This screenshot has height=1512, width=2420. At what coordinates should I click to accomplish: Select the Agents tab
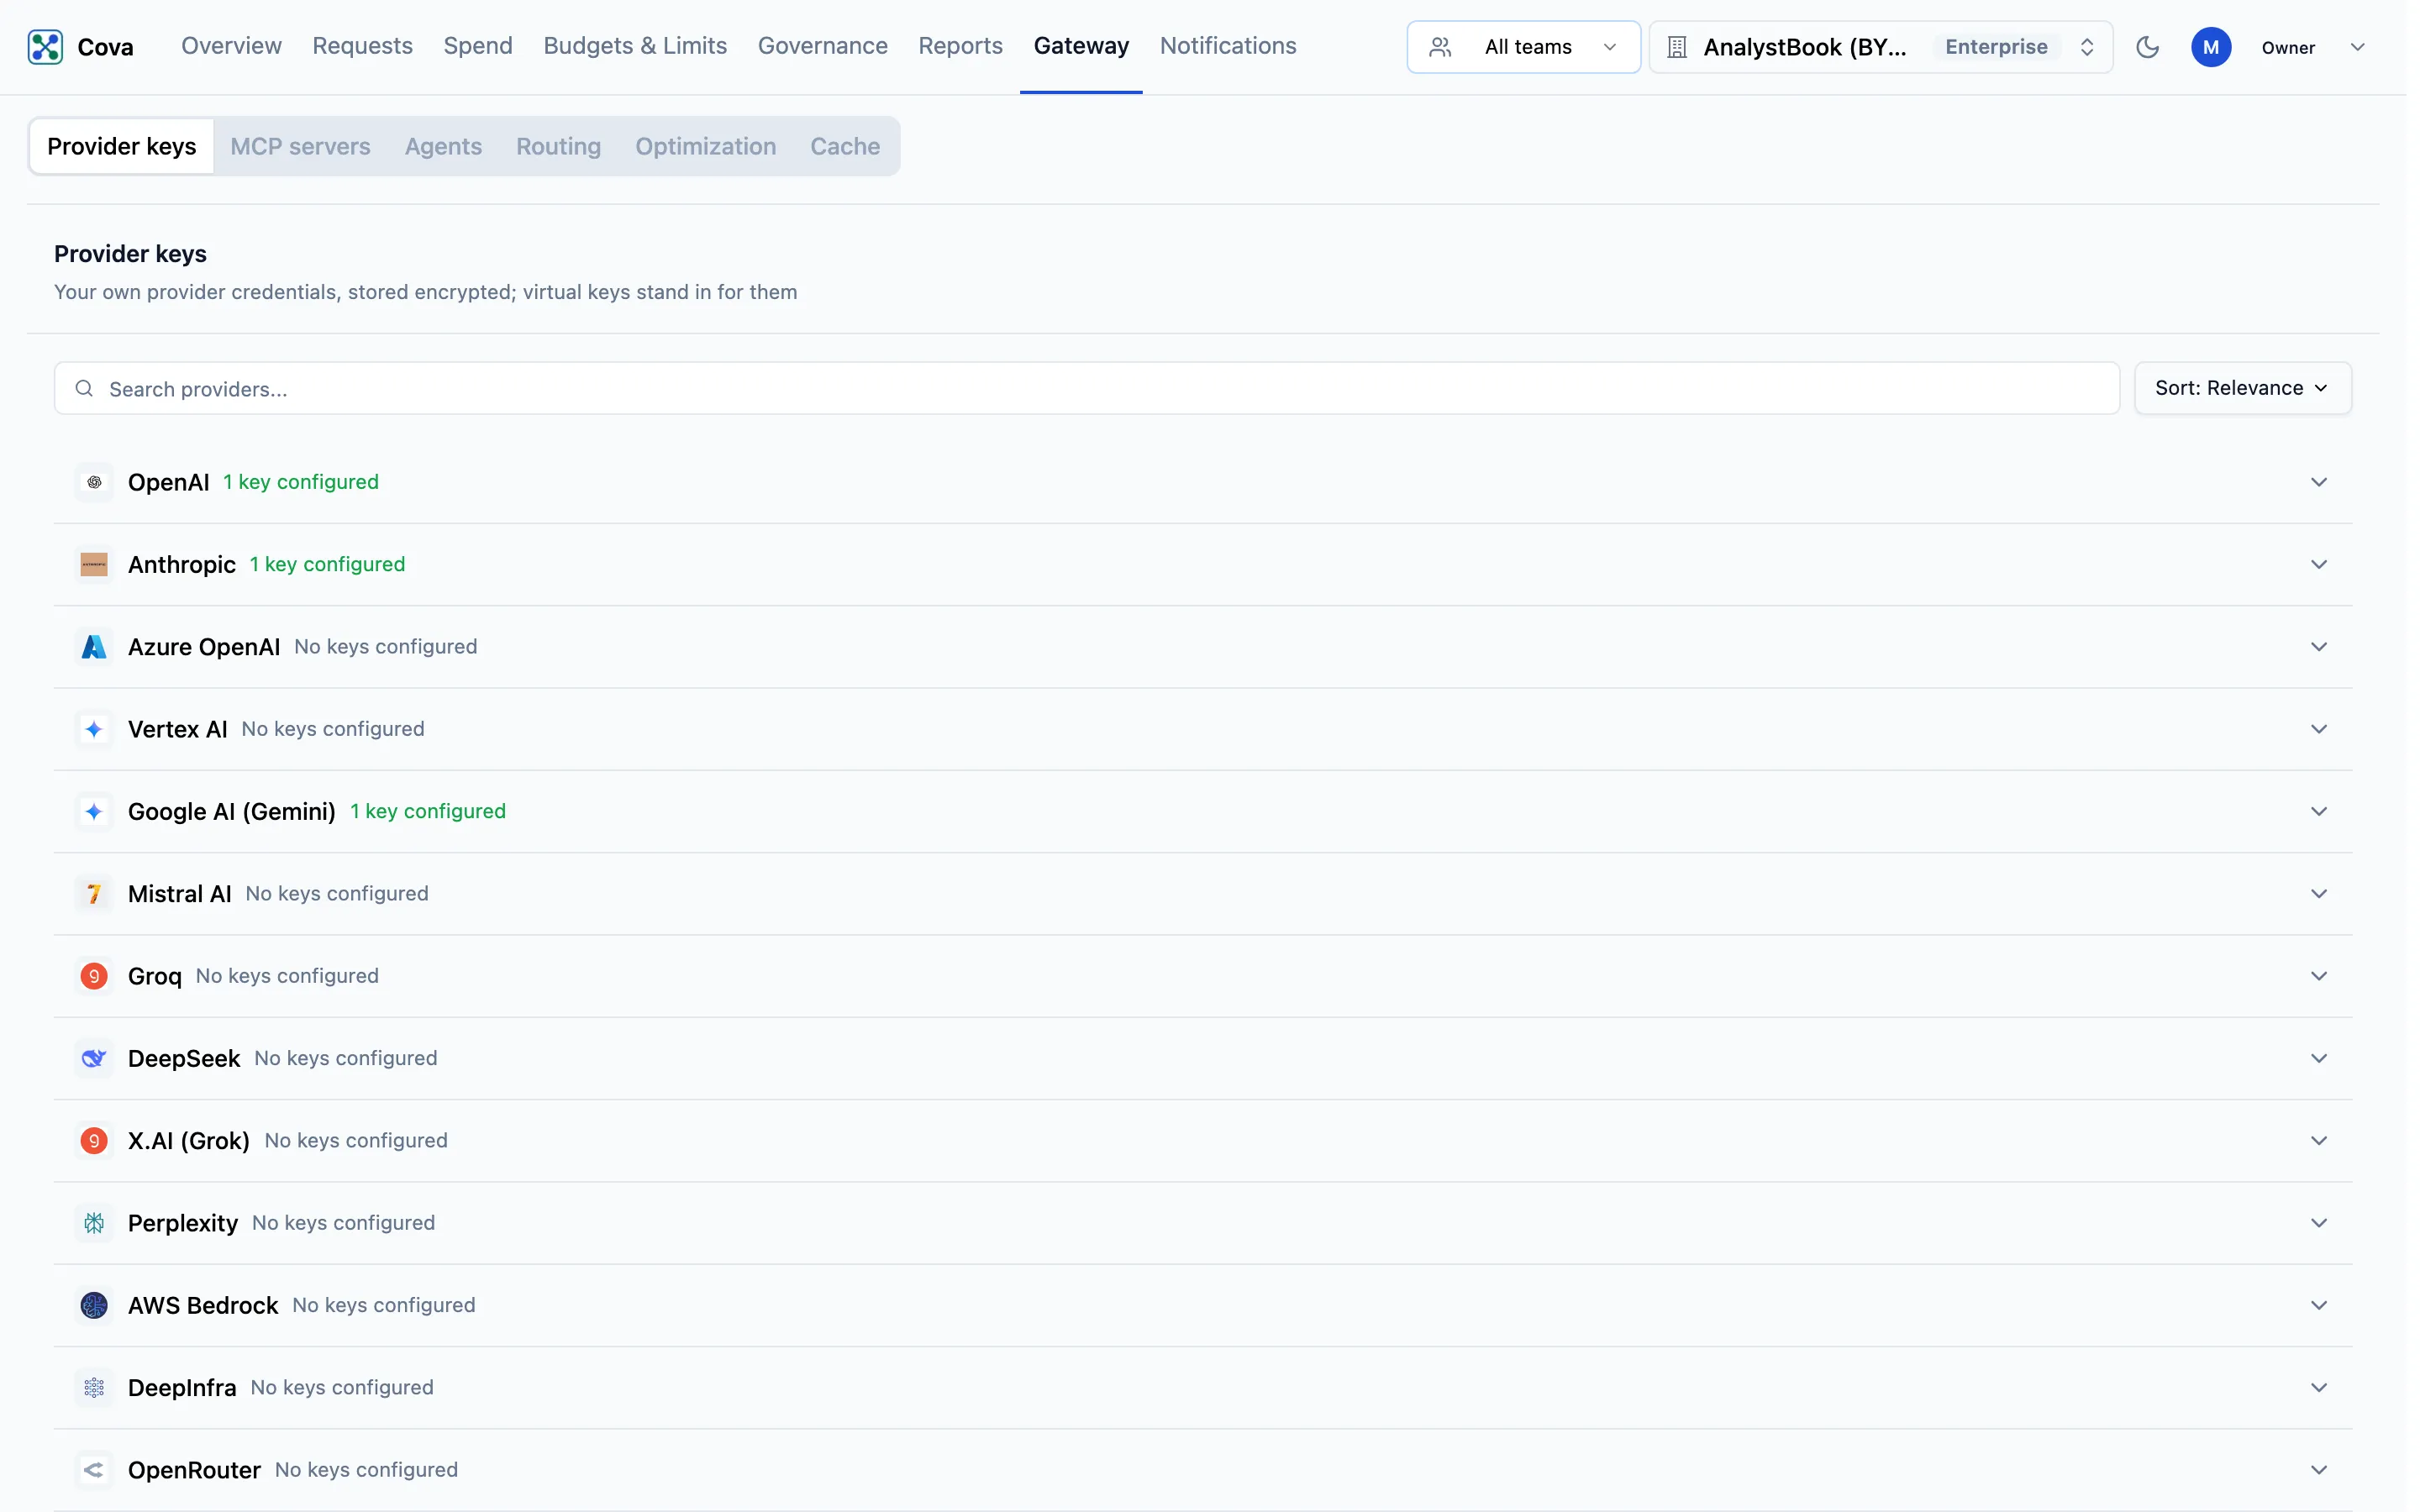click(443, 146)
